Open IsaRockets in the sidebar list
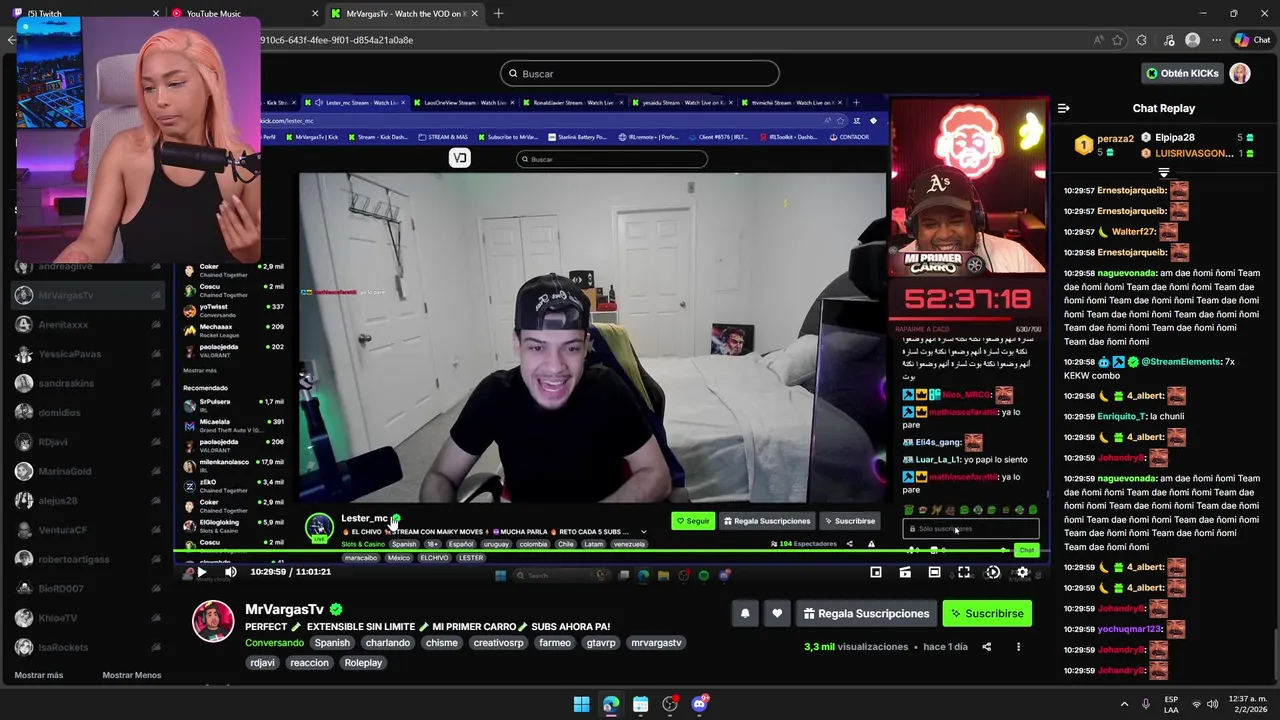The width and height of the screenshot is (1280, 720). click(x=88, y=647)
